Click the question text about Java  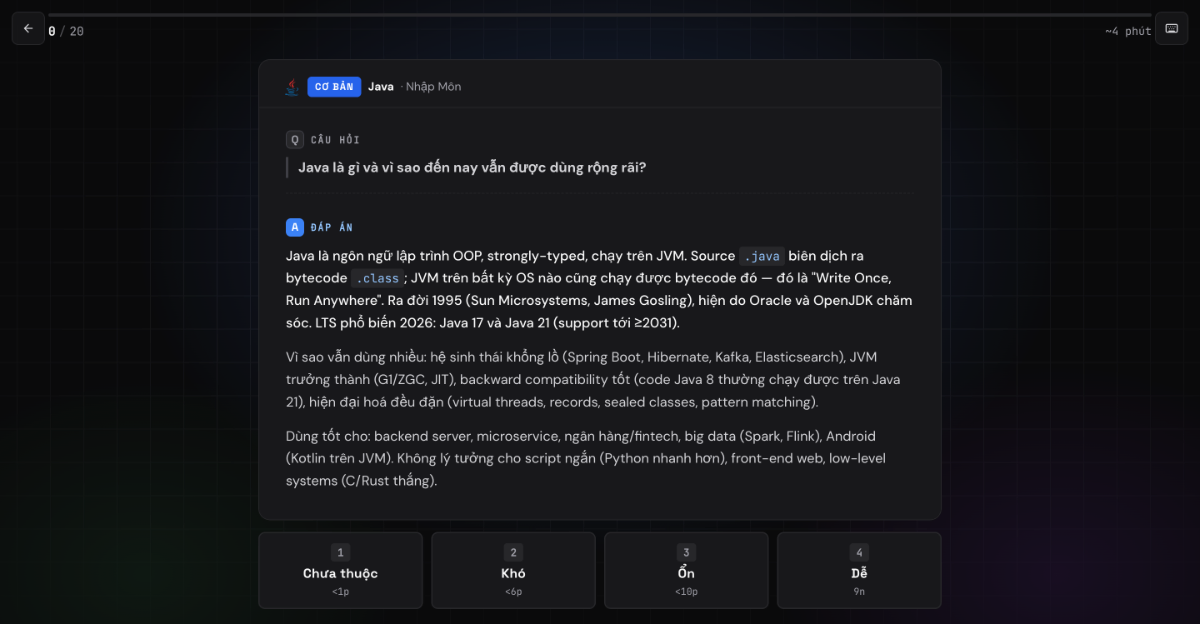[472, 167]
